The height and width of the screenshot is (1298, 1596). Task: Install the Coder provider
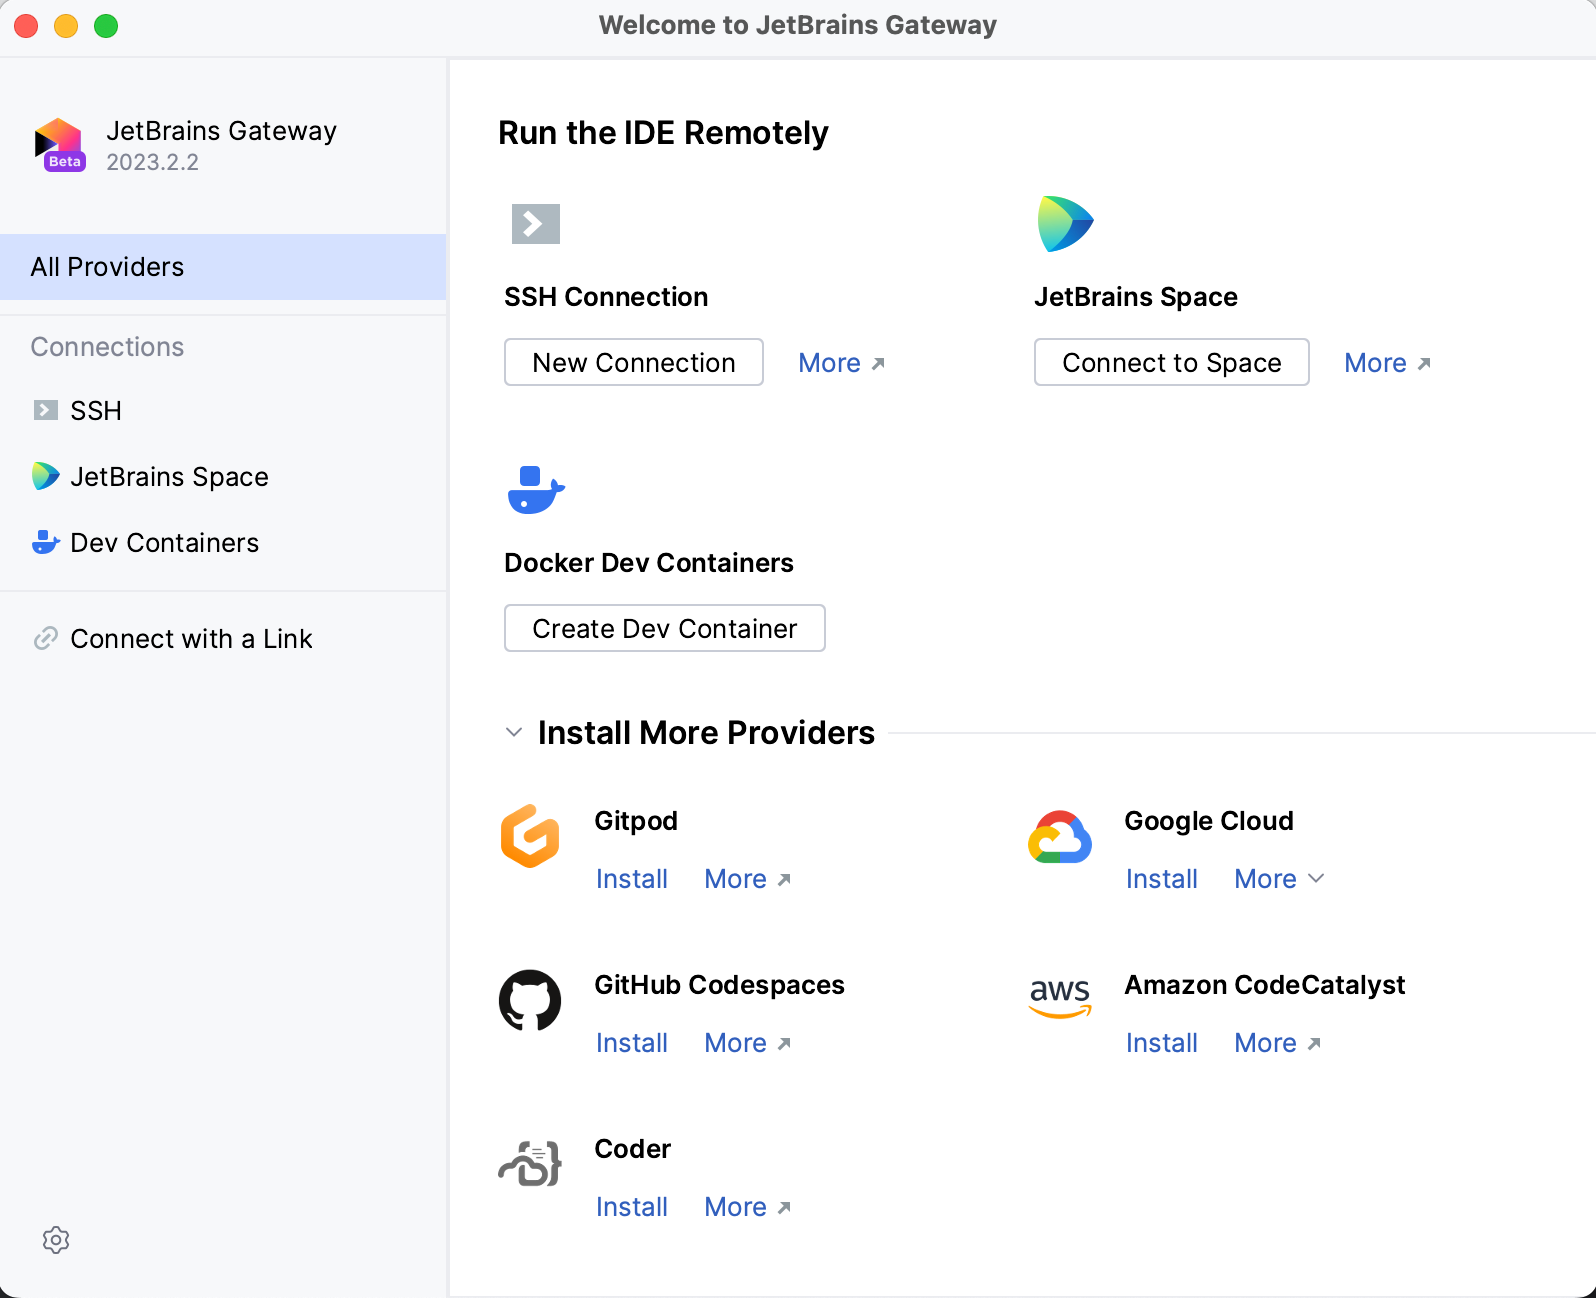tap(632, 1207)
